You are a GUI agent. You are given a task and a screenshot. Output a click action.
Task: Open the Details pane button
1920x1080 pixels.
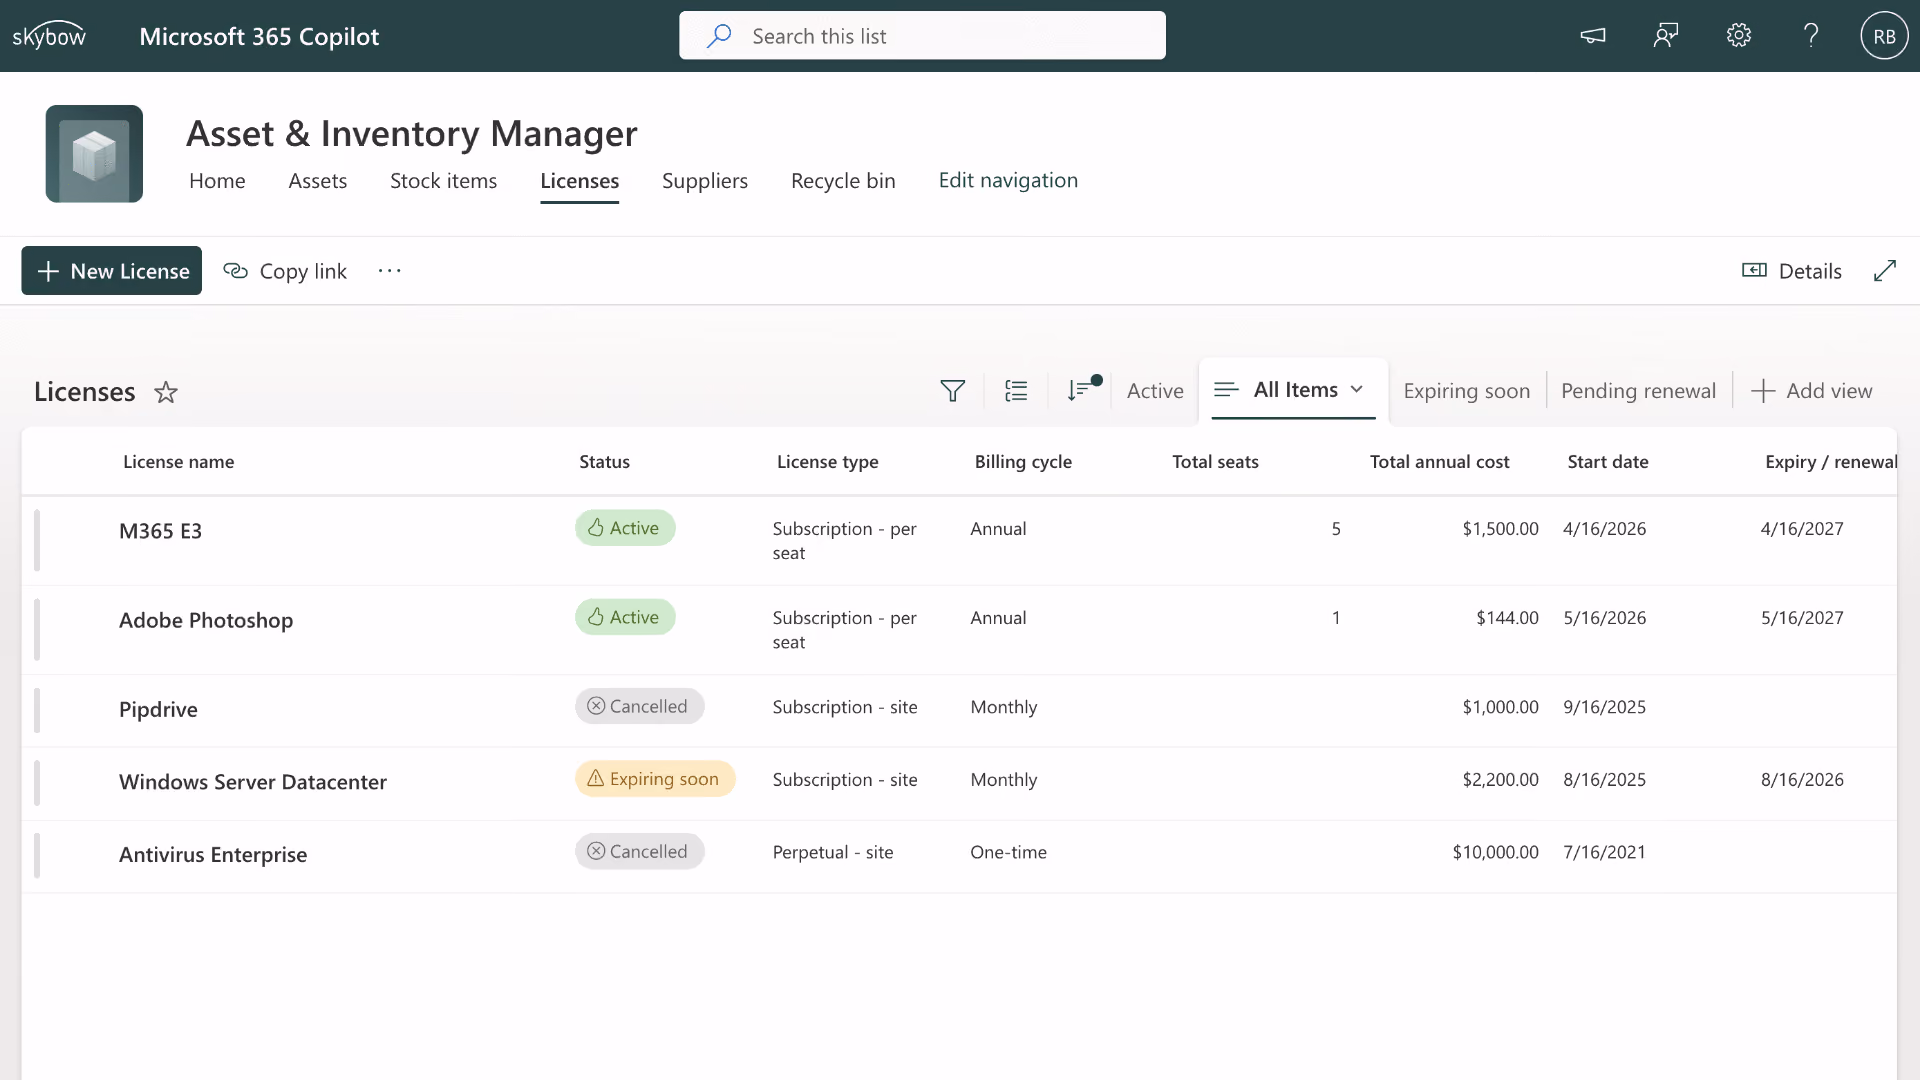1792,271
